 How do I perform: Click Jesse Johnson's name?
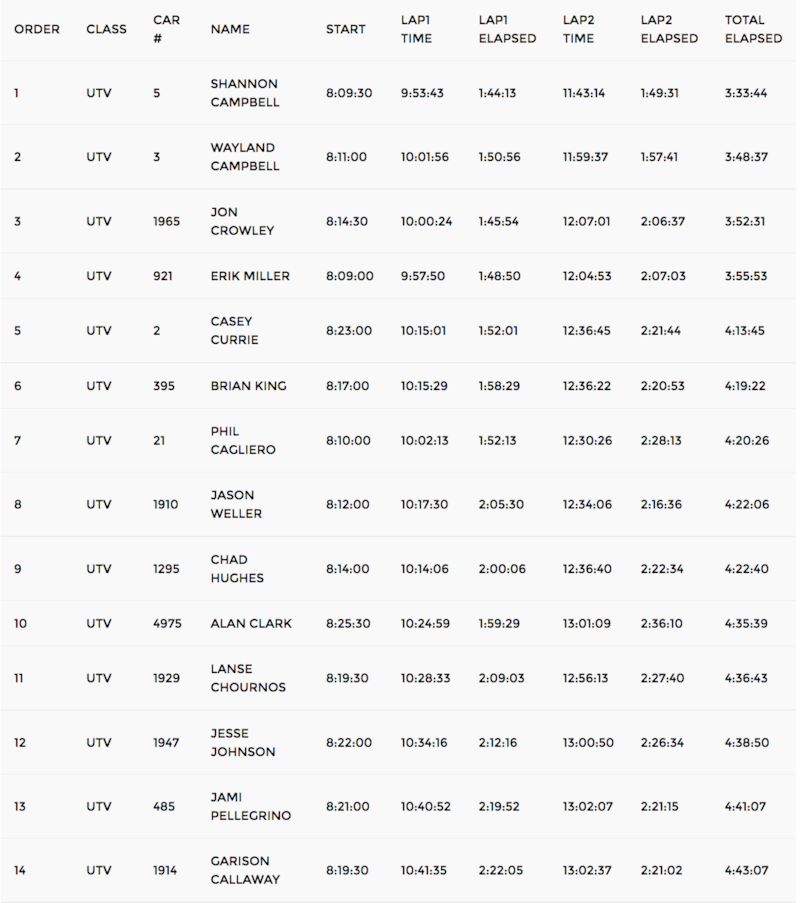click(242, 742)
